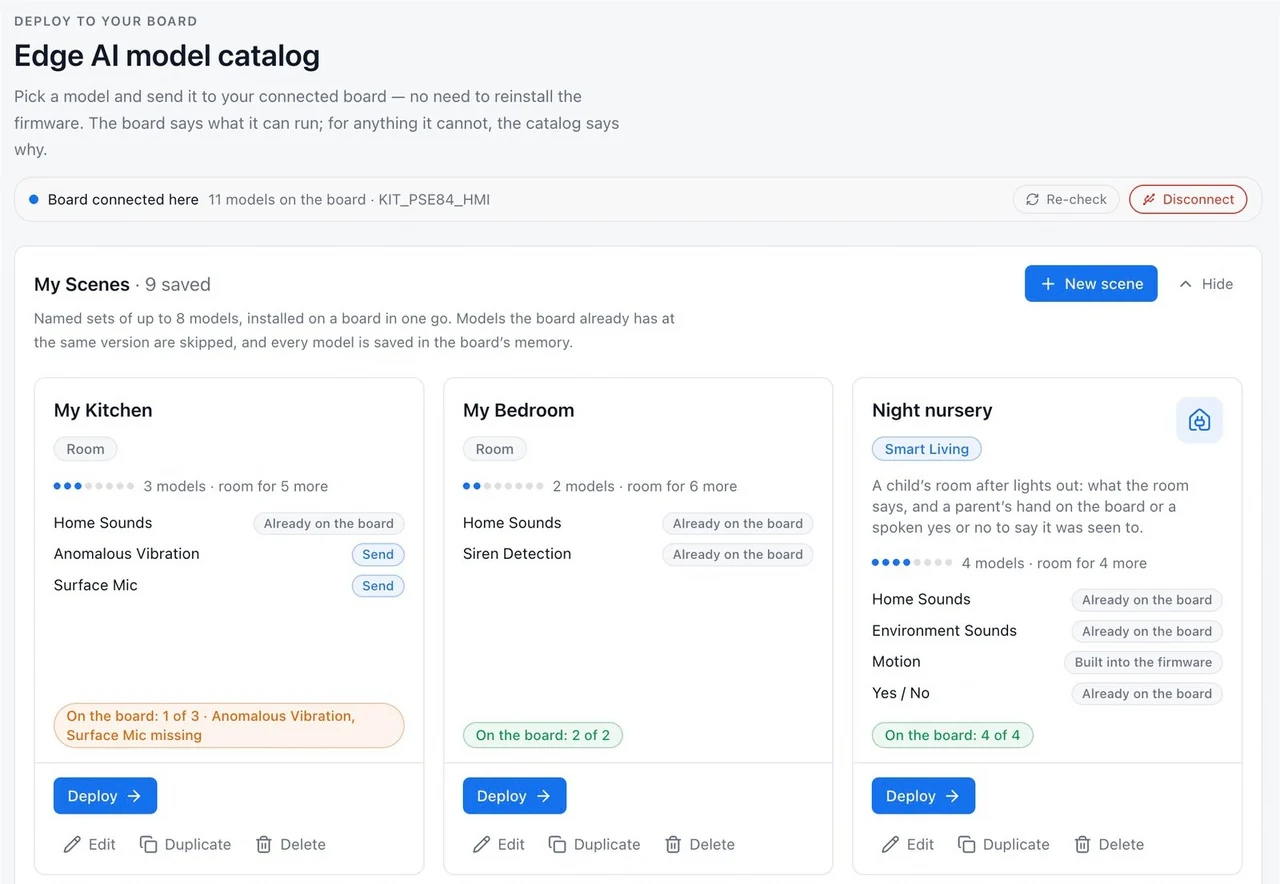Send Surface Mic model to the board

point(378,586)
